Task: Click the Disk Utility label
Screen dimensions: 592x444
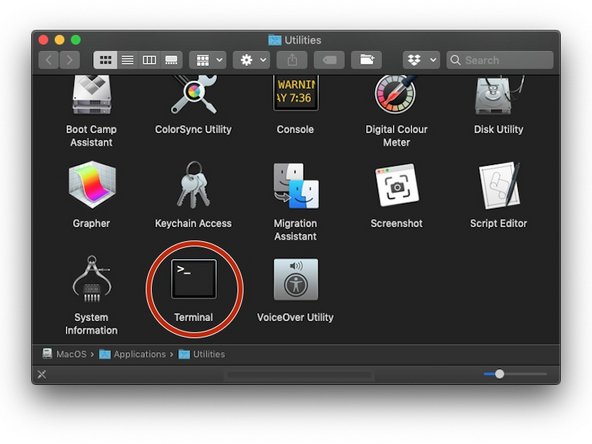Action: tap(499, 129)
